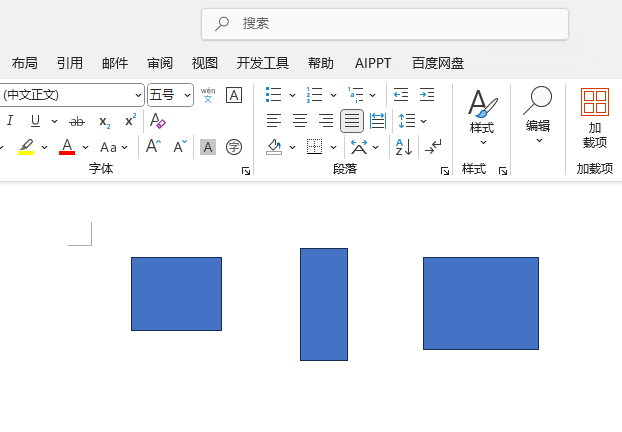
Task: Expand the bullet list dropdown arrow
Action: click(292, 95)
